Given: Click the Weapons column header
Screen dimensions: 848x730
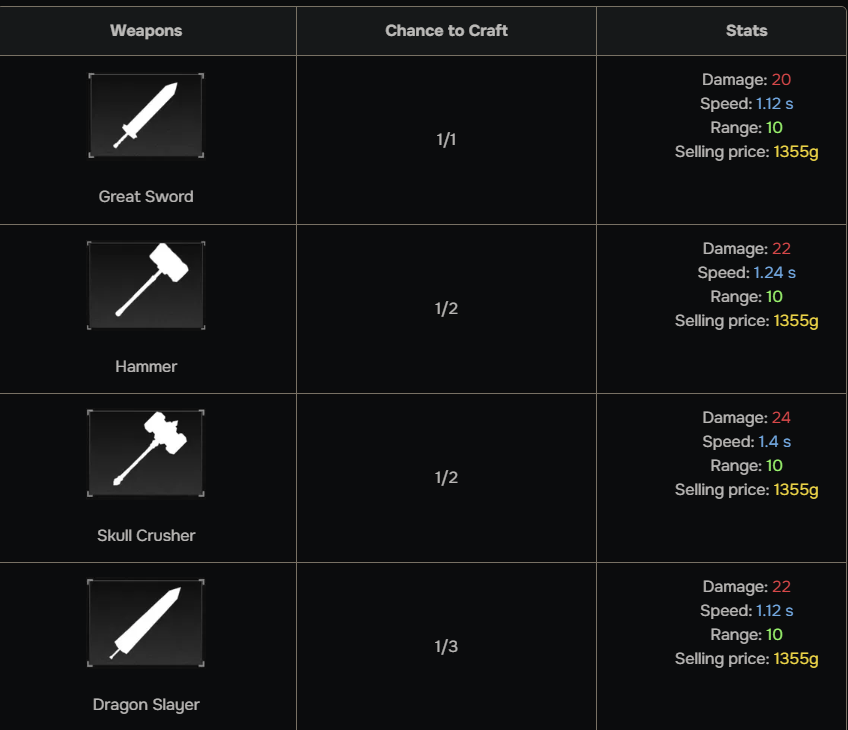Looking at the screenshot, I should (x=146, y=31).
